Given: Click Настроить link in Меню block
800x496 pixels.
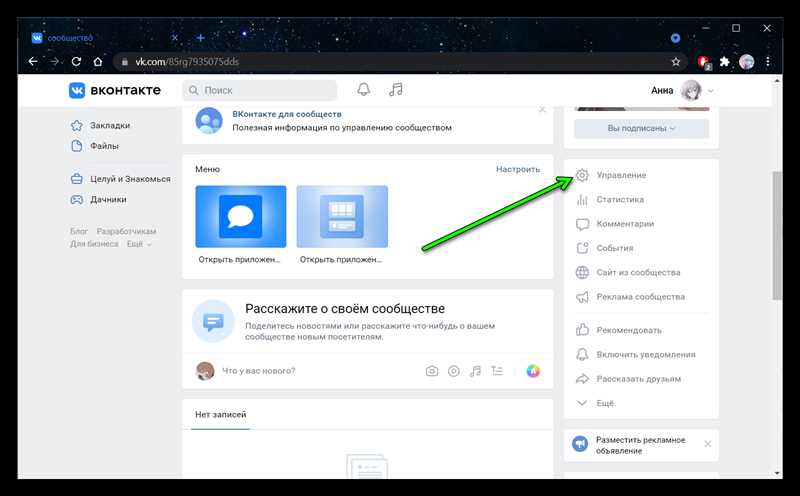Looking at the screenshot, I should (x=518, y=169).
